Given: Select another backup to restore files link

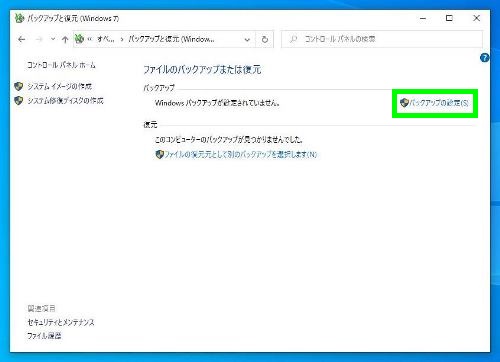Looking at the screenshot, I should [236, 154].
